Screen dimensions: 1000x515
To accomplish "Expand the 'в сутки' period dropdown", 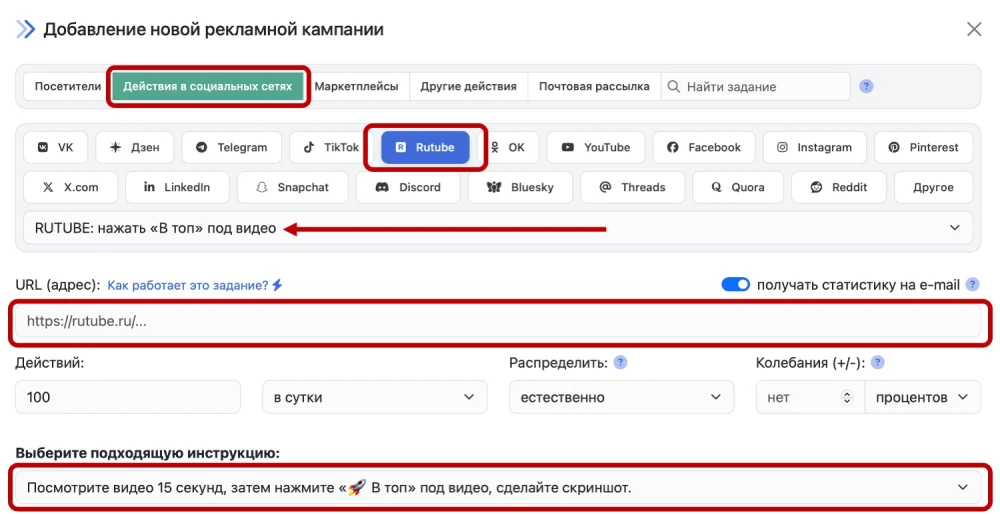I will pyautogui.click(x=374, y=397).
